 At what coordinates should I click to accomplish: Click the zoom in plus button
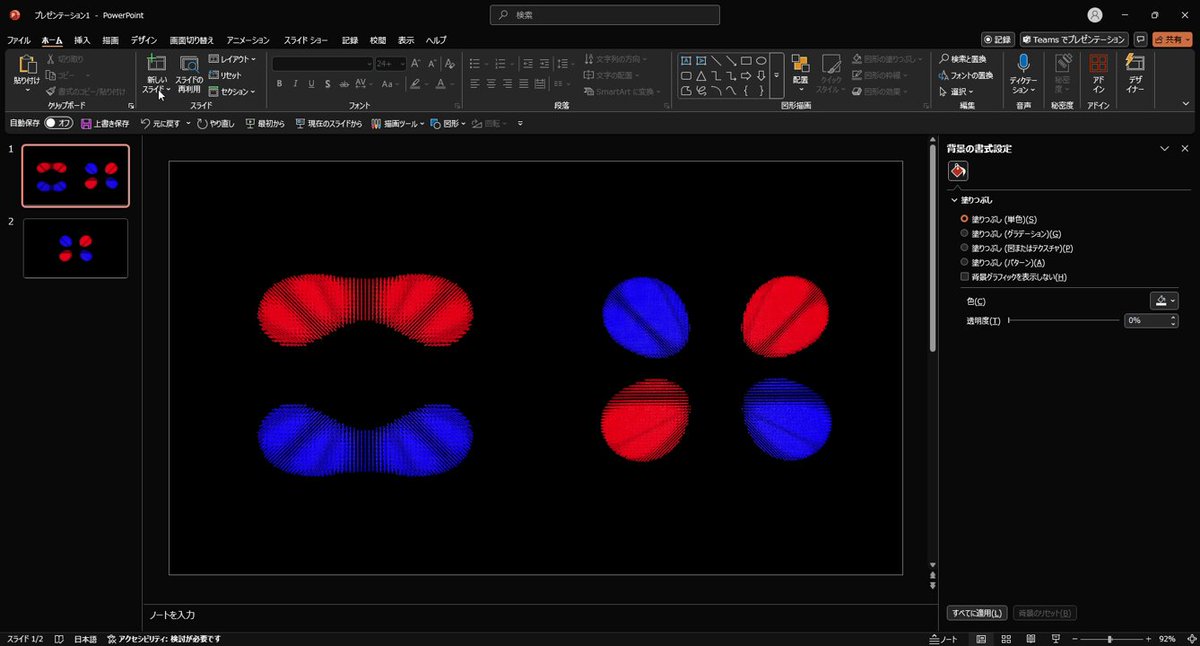point(1146,639)
